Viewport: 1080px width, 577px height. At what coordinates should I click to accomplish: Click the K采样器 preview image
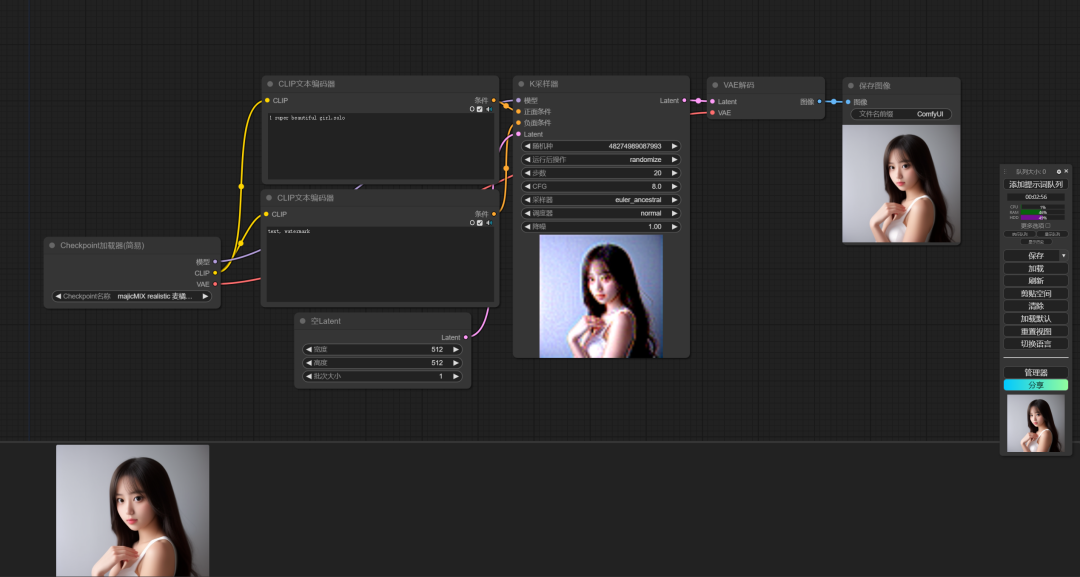601,296
